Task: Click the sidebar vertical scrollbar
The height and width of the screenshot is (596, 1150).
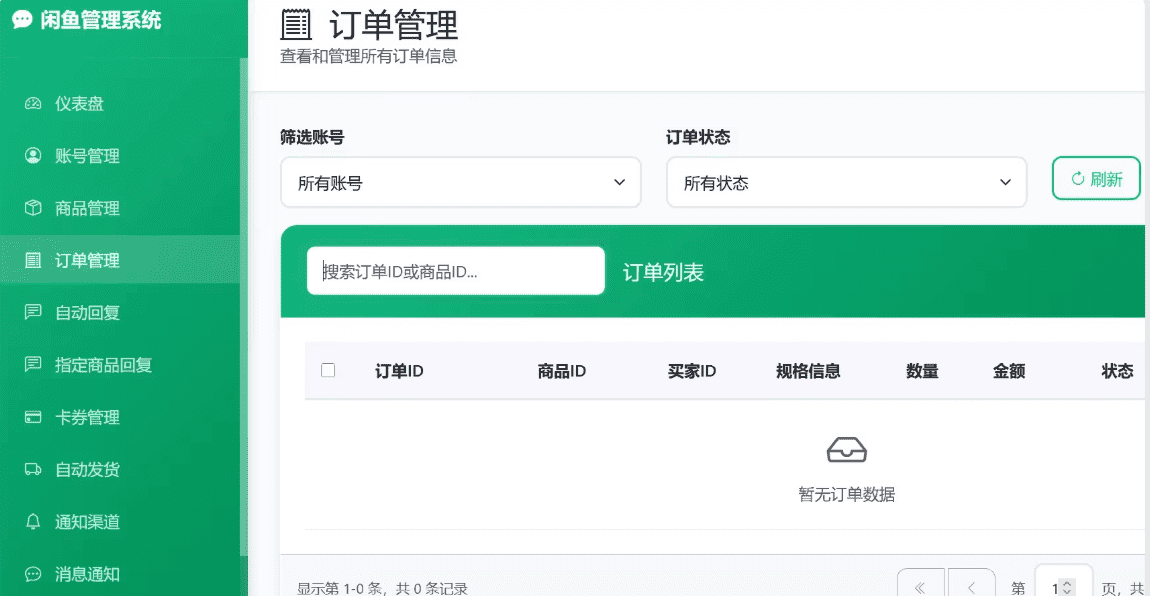Action: [x=243, y=308]
